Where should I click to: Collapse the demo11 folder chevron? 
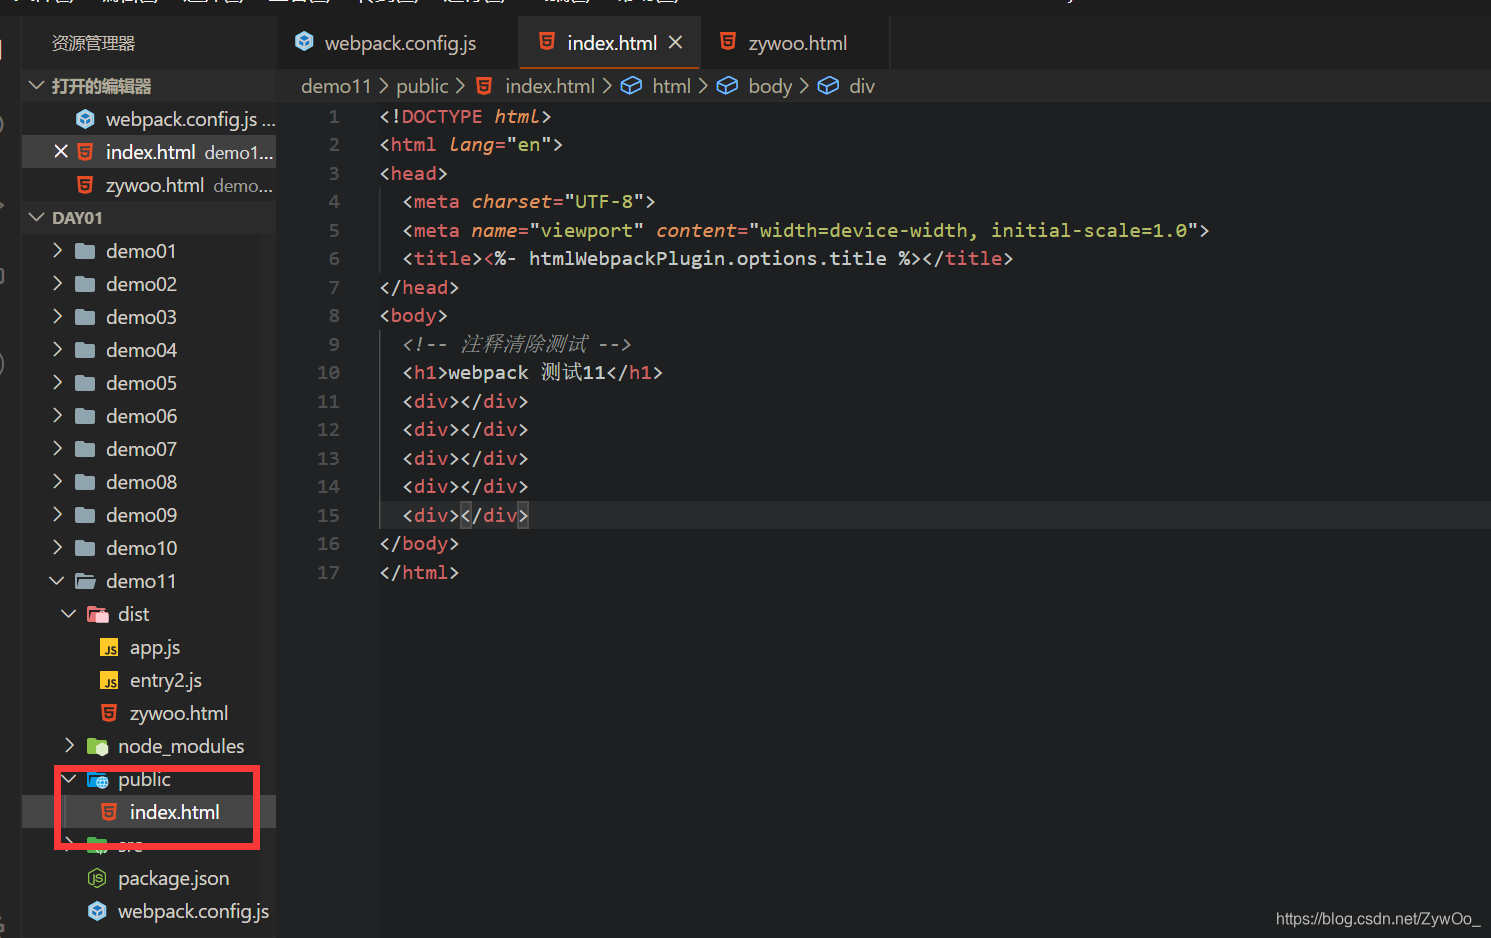pyautogui.click(x=57, y=580)
